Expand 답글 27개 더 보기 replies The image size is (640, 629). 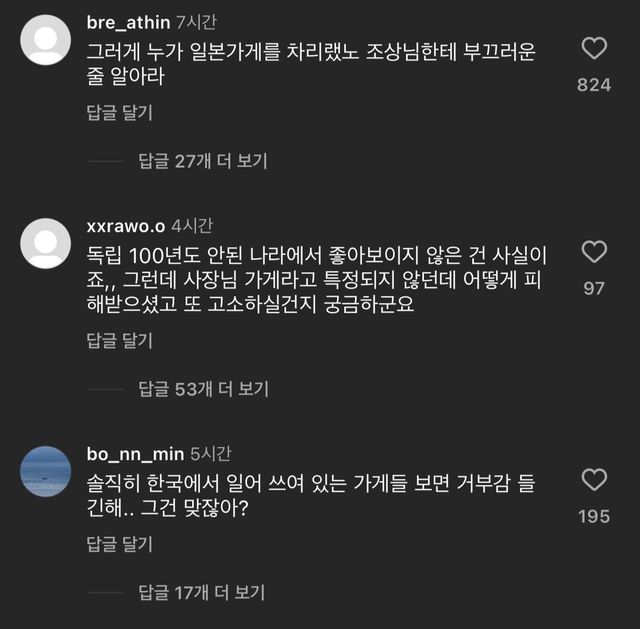203,160
